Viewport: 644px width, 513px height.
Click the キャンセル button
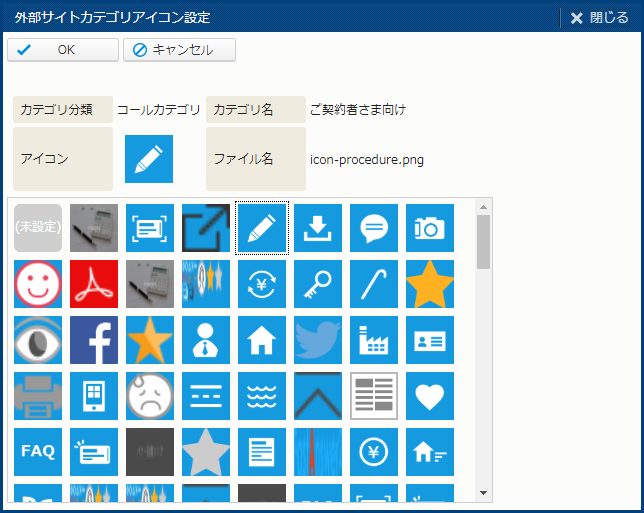pyautogui.click(x=180, y=50)
